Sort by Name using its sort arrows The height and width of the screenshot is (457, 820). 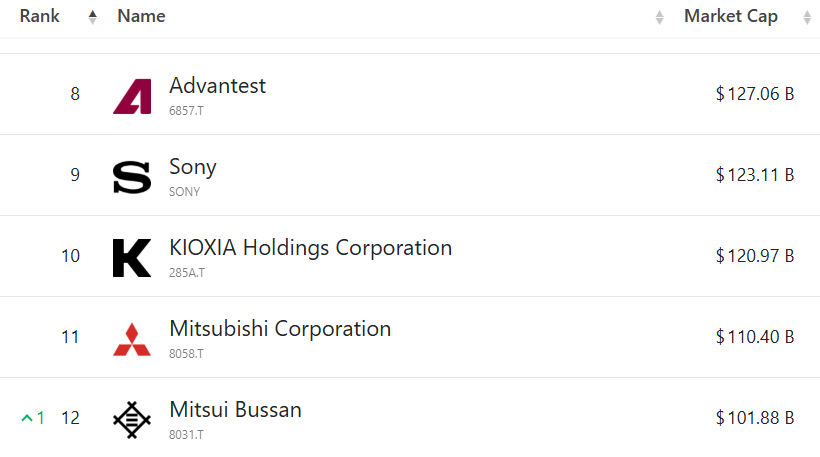point(659,17)
